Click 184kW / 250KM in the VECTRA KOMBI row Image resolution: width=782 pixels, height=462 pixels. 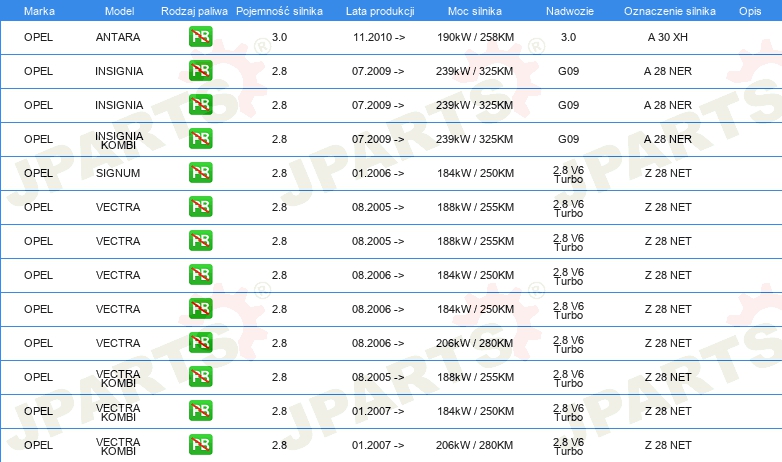pos(475,411)
